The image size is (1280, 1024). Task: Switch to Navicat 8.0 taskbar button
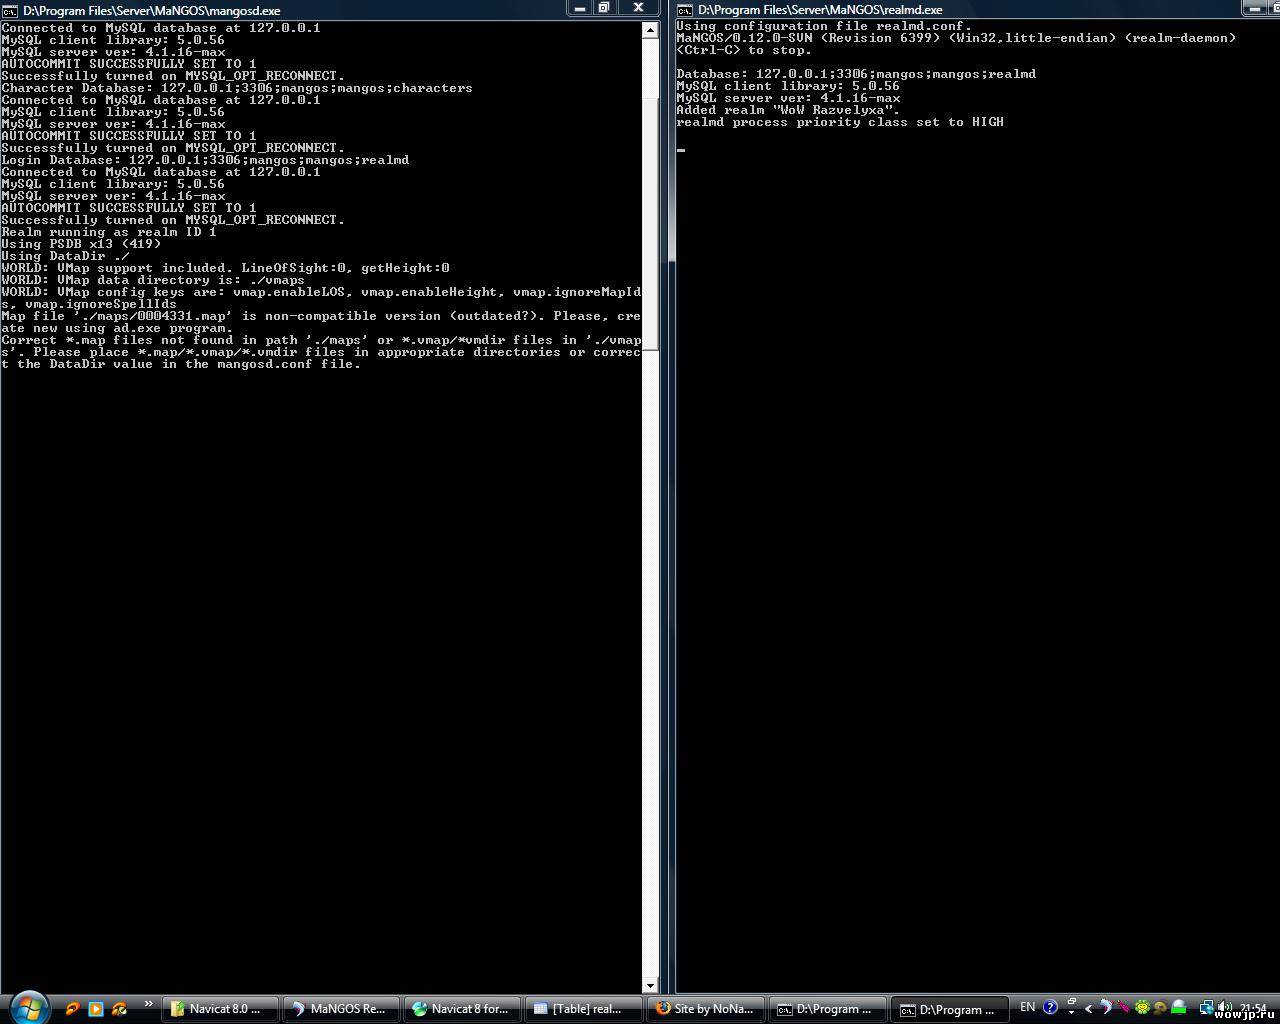click(221, 1009)
